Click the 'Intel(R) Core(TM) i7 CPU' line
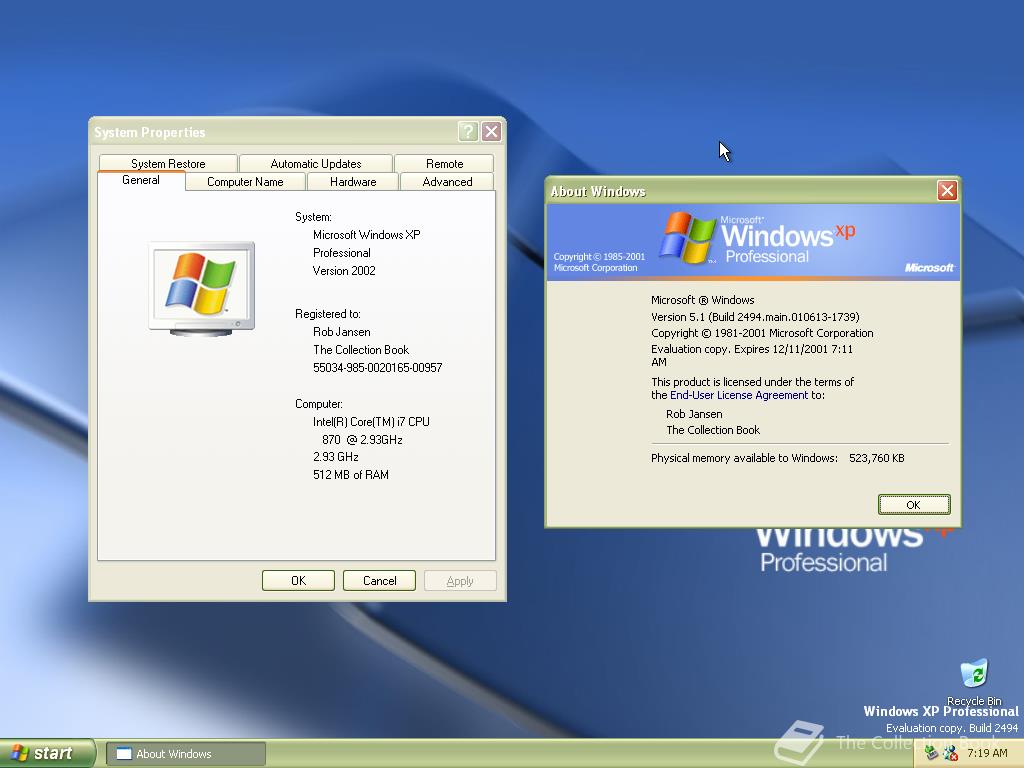The height and width of the screenshot is (768, 1024). tap(371, 422)
